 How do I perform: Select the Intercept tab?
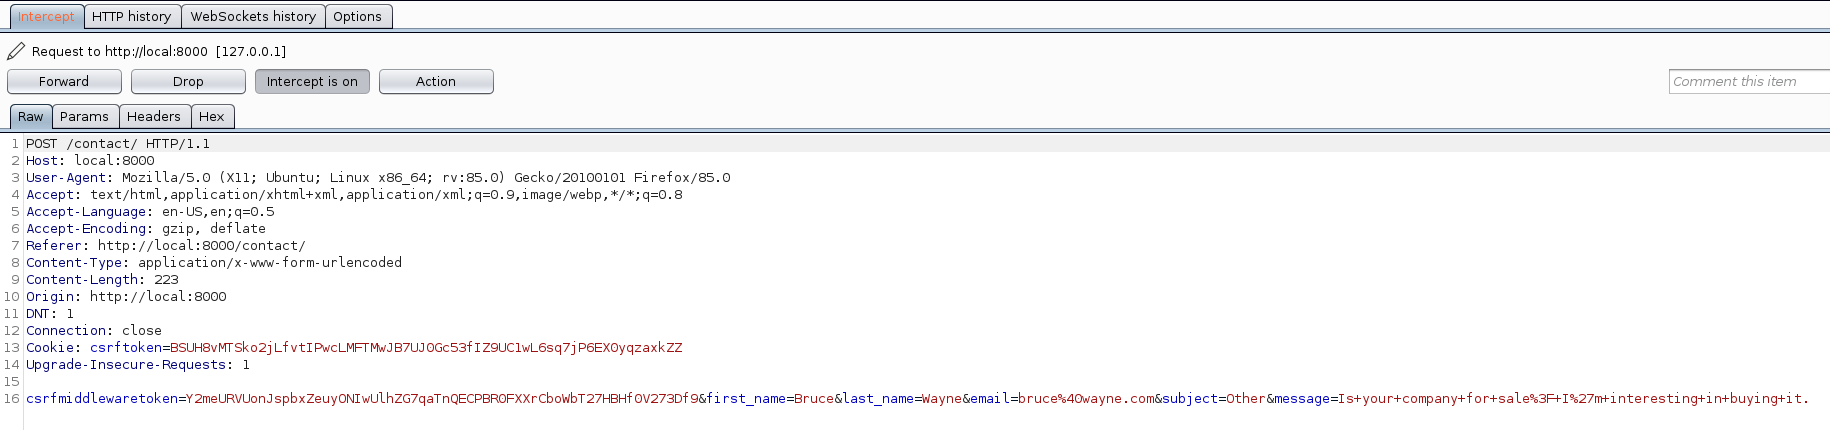(46, 17)
